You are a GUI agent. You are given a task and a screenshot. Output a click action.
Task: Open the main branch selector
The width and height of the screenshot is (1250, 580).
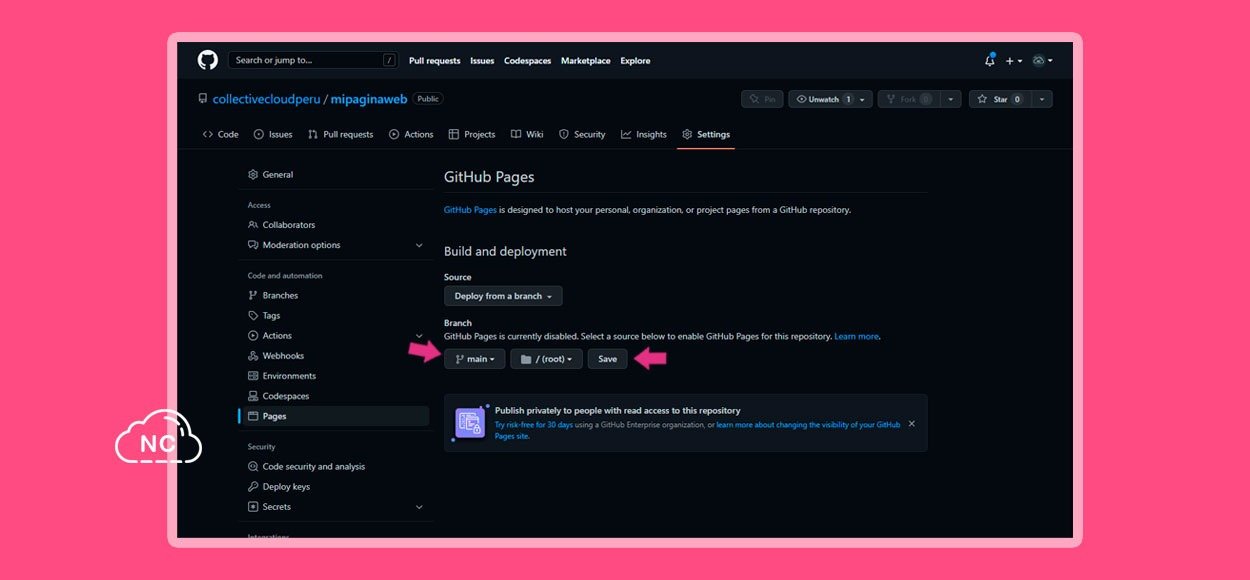tap(475, 359)
